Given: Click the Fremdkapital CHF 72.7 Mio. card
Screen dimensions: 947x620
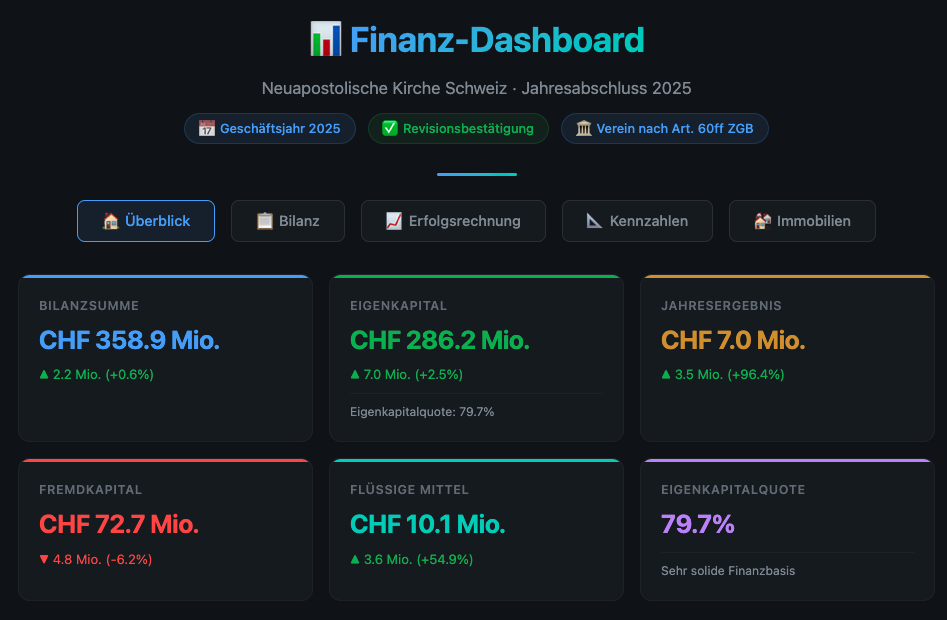Looking at the screenshot, I should 165,529.
